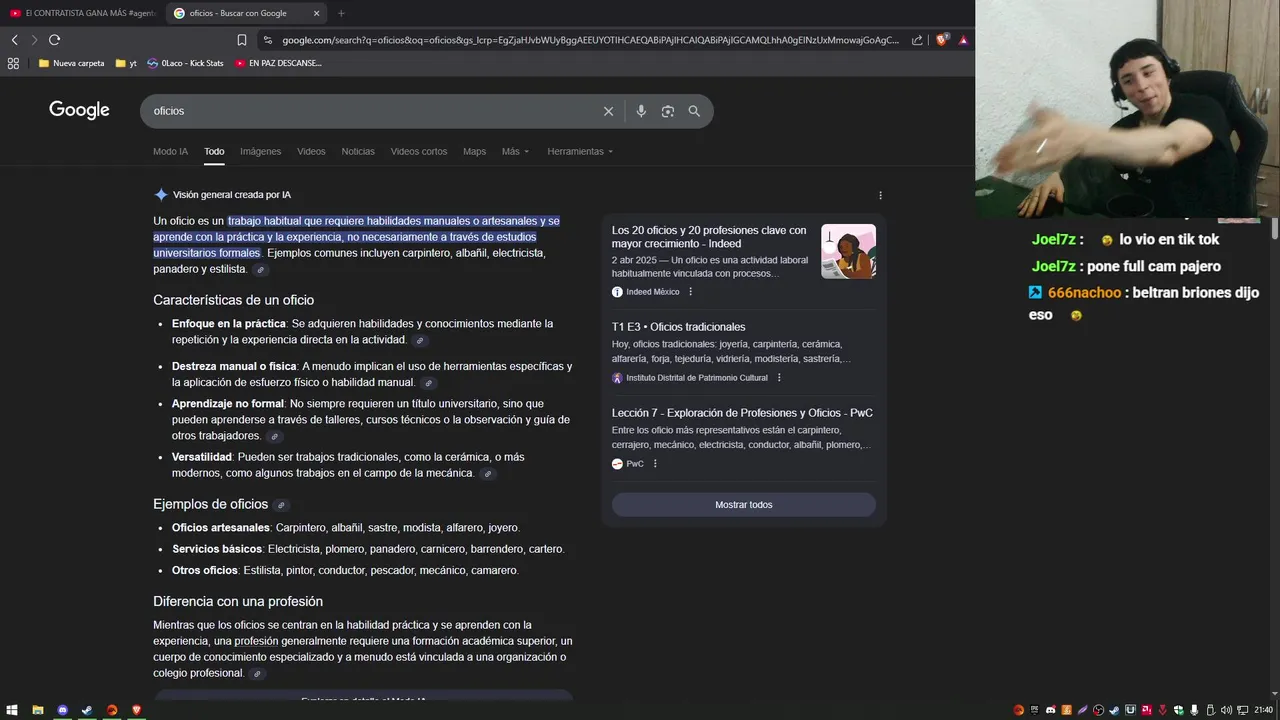Switch to Videos results tab
This screenshot has width=1280, height=720.
coord(311,152)
